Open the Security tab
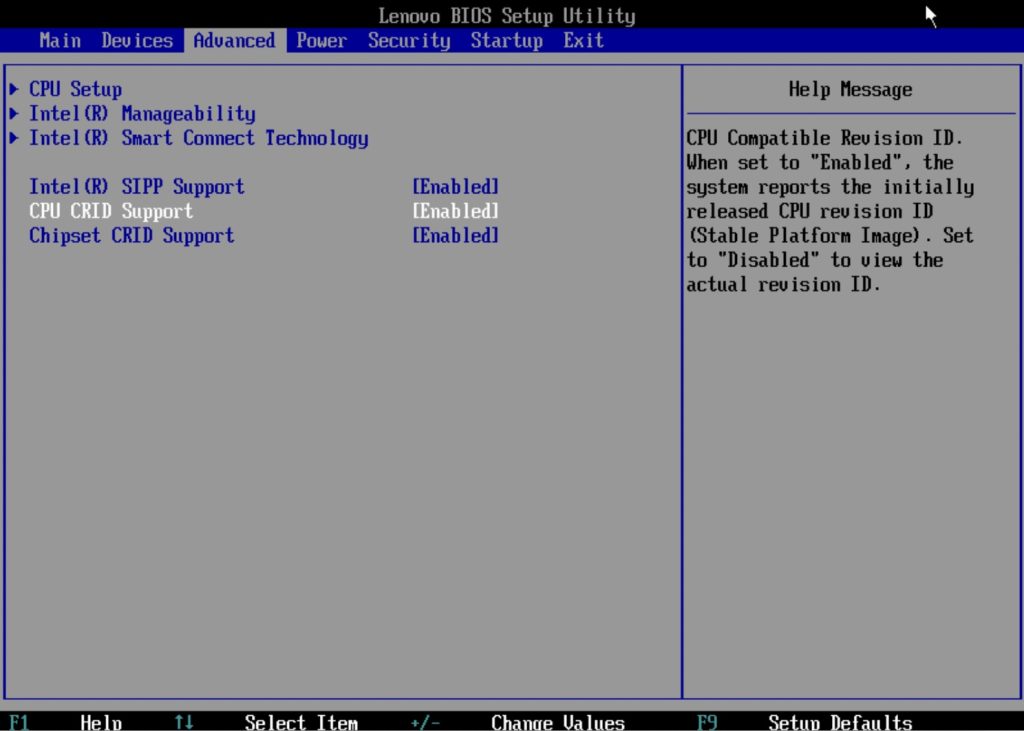The height and width of the screenshot is (731, 1024). tap(409, 41)
